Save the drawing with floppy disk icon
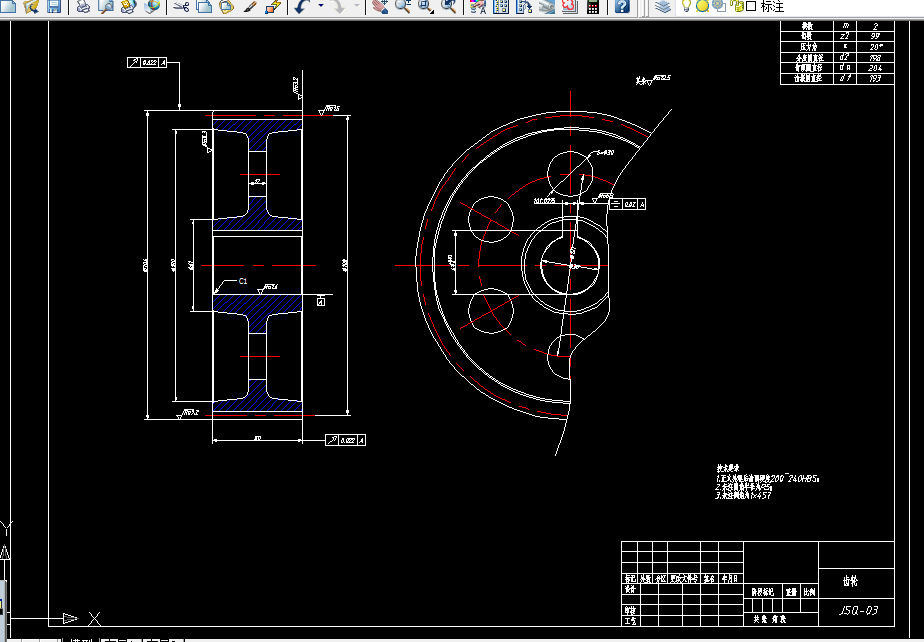 tap(54, 6)
